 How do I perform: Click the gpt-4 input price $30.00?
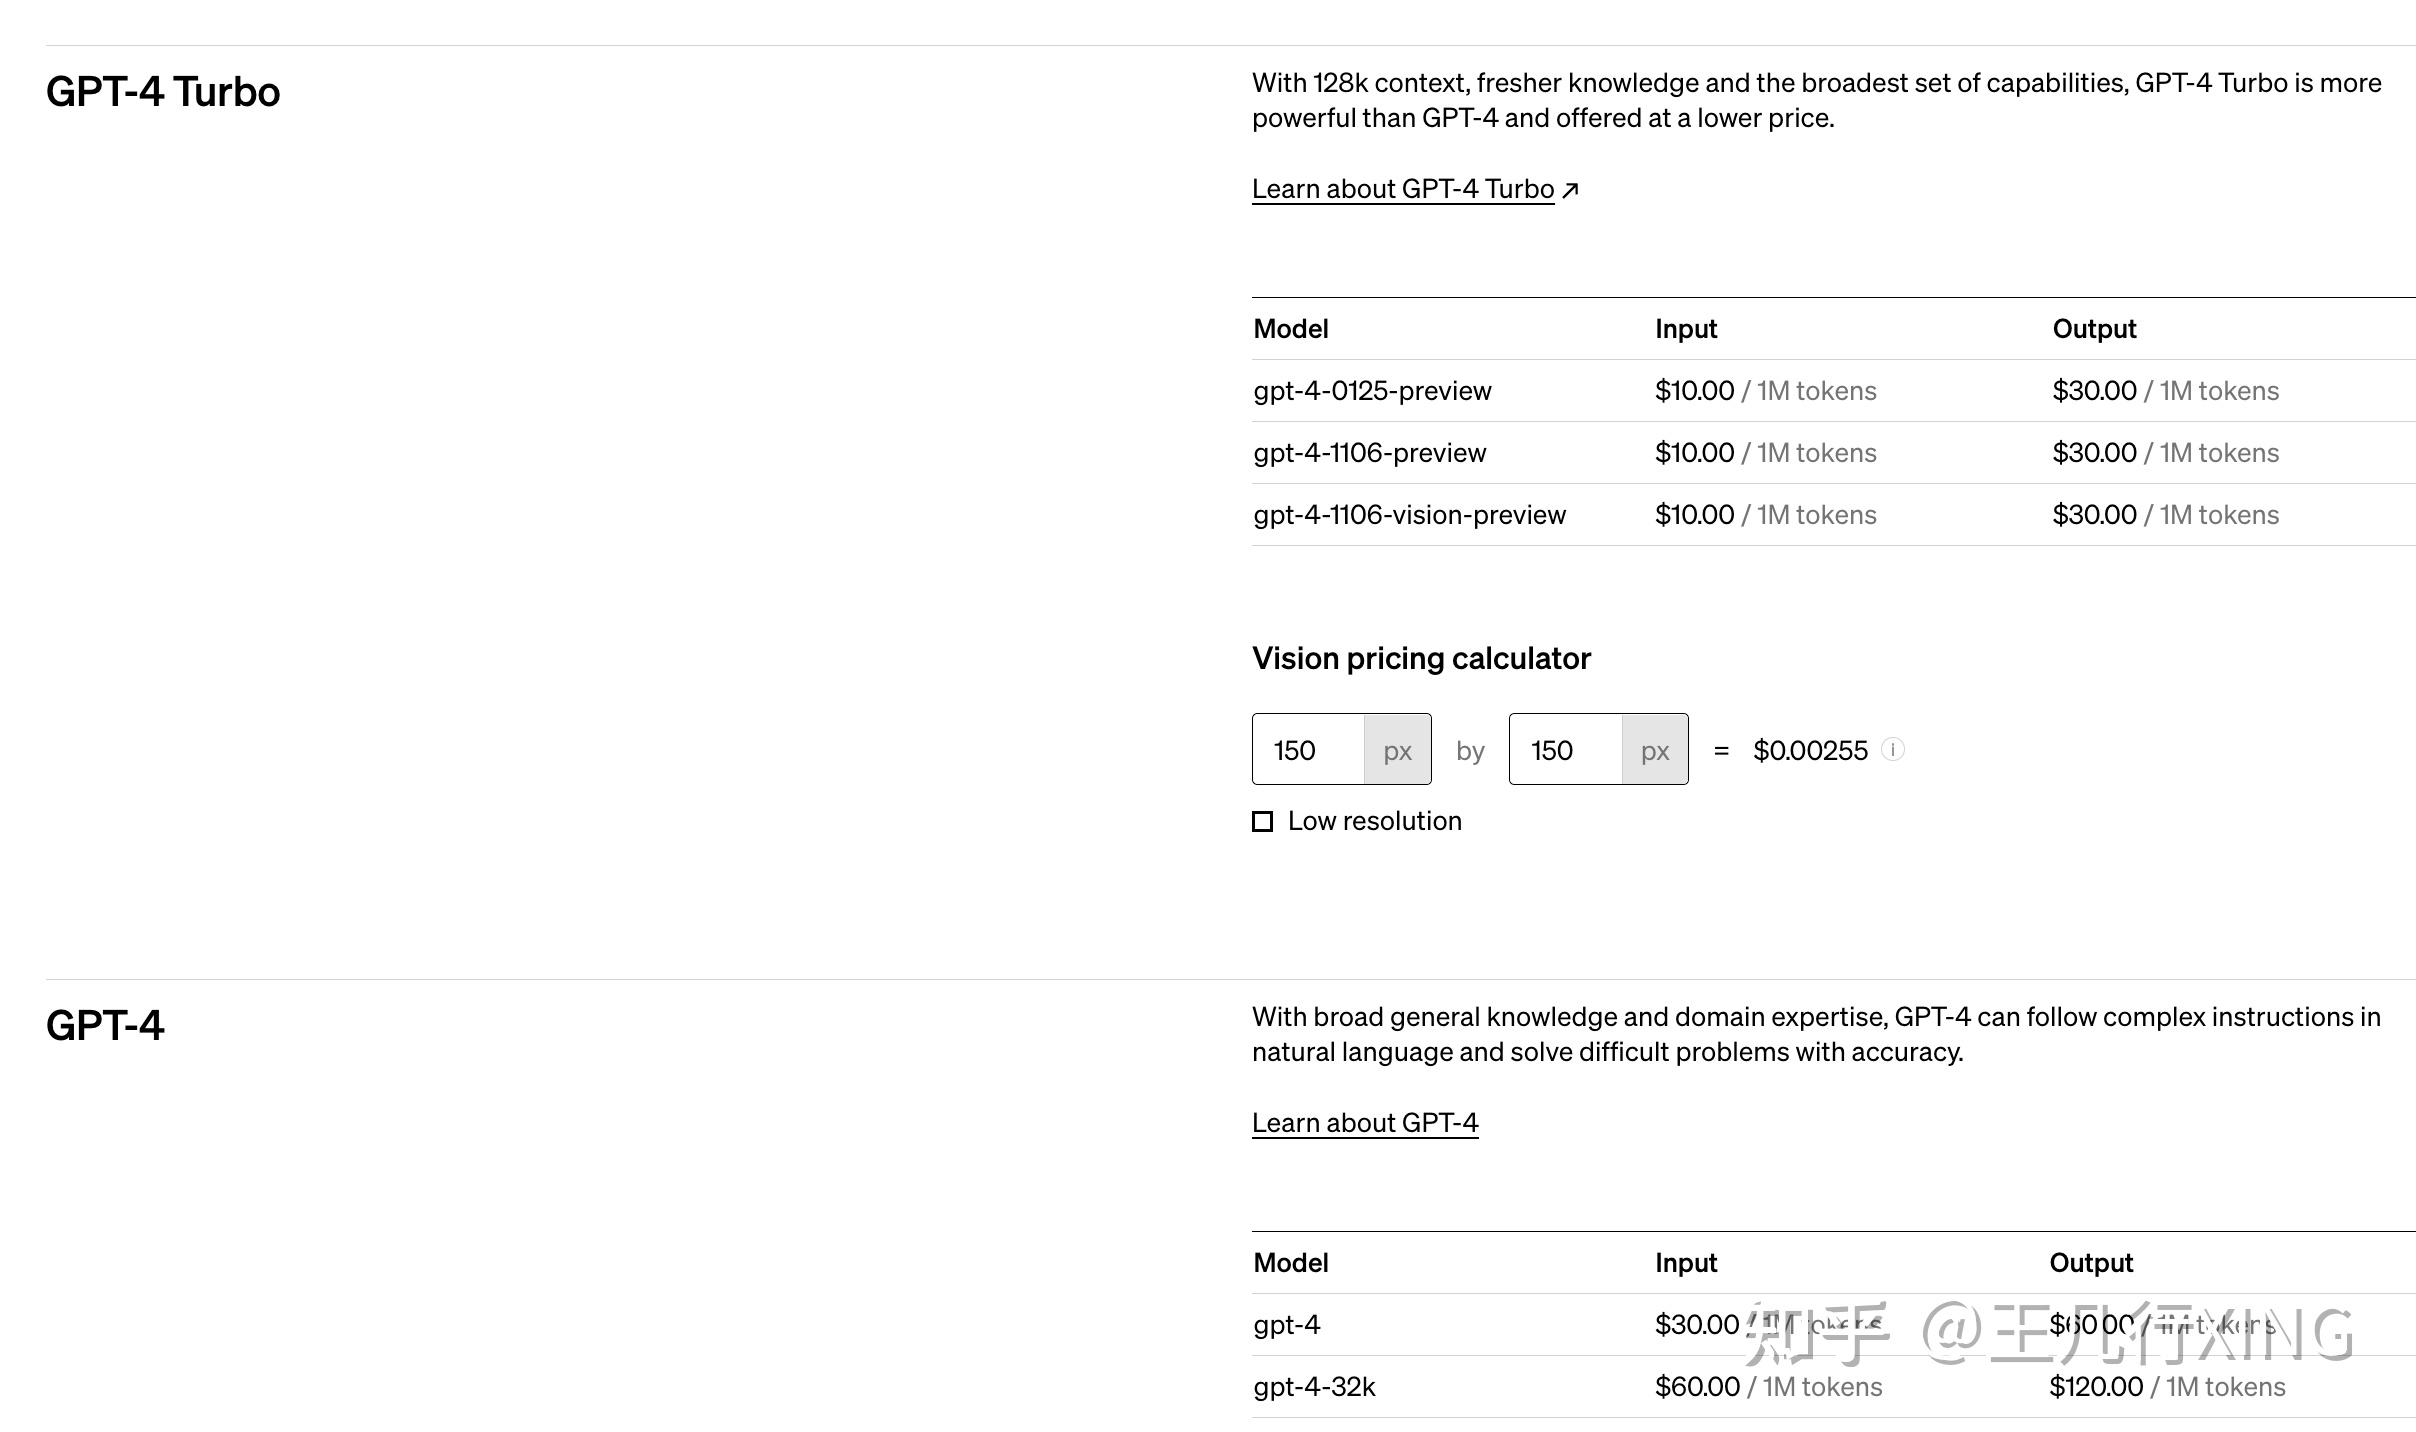1694,1323
